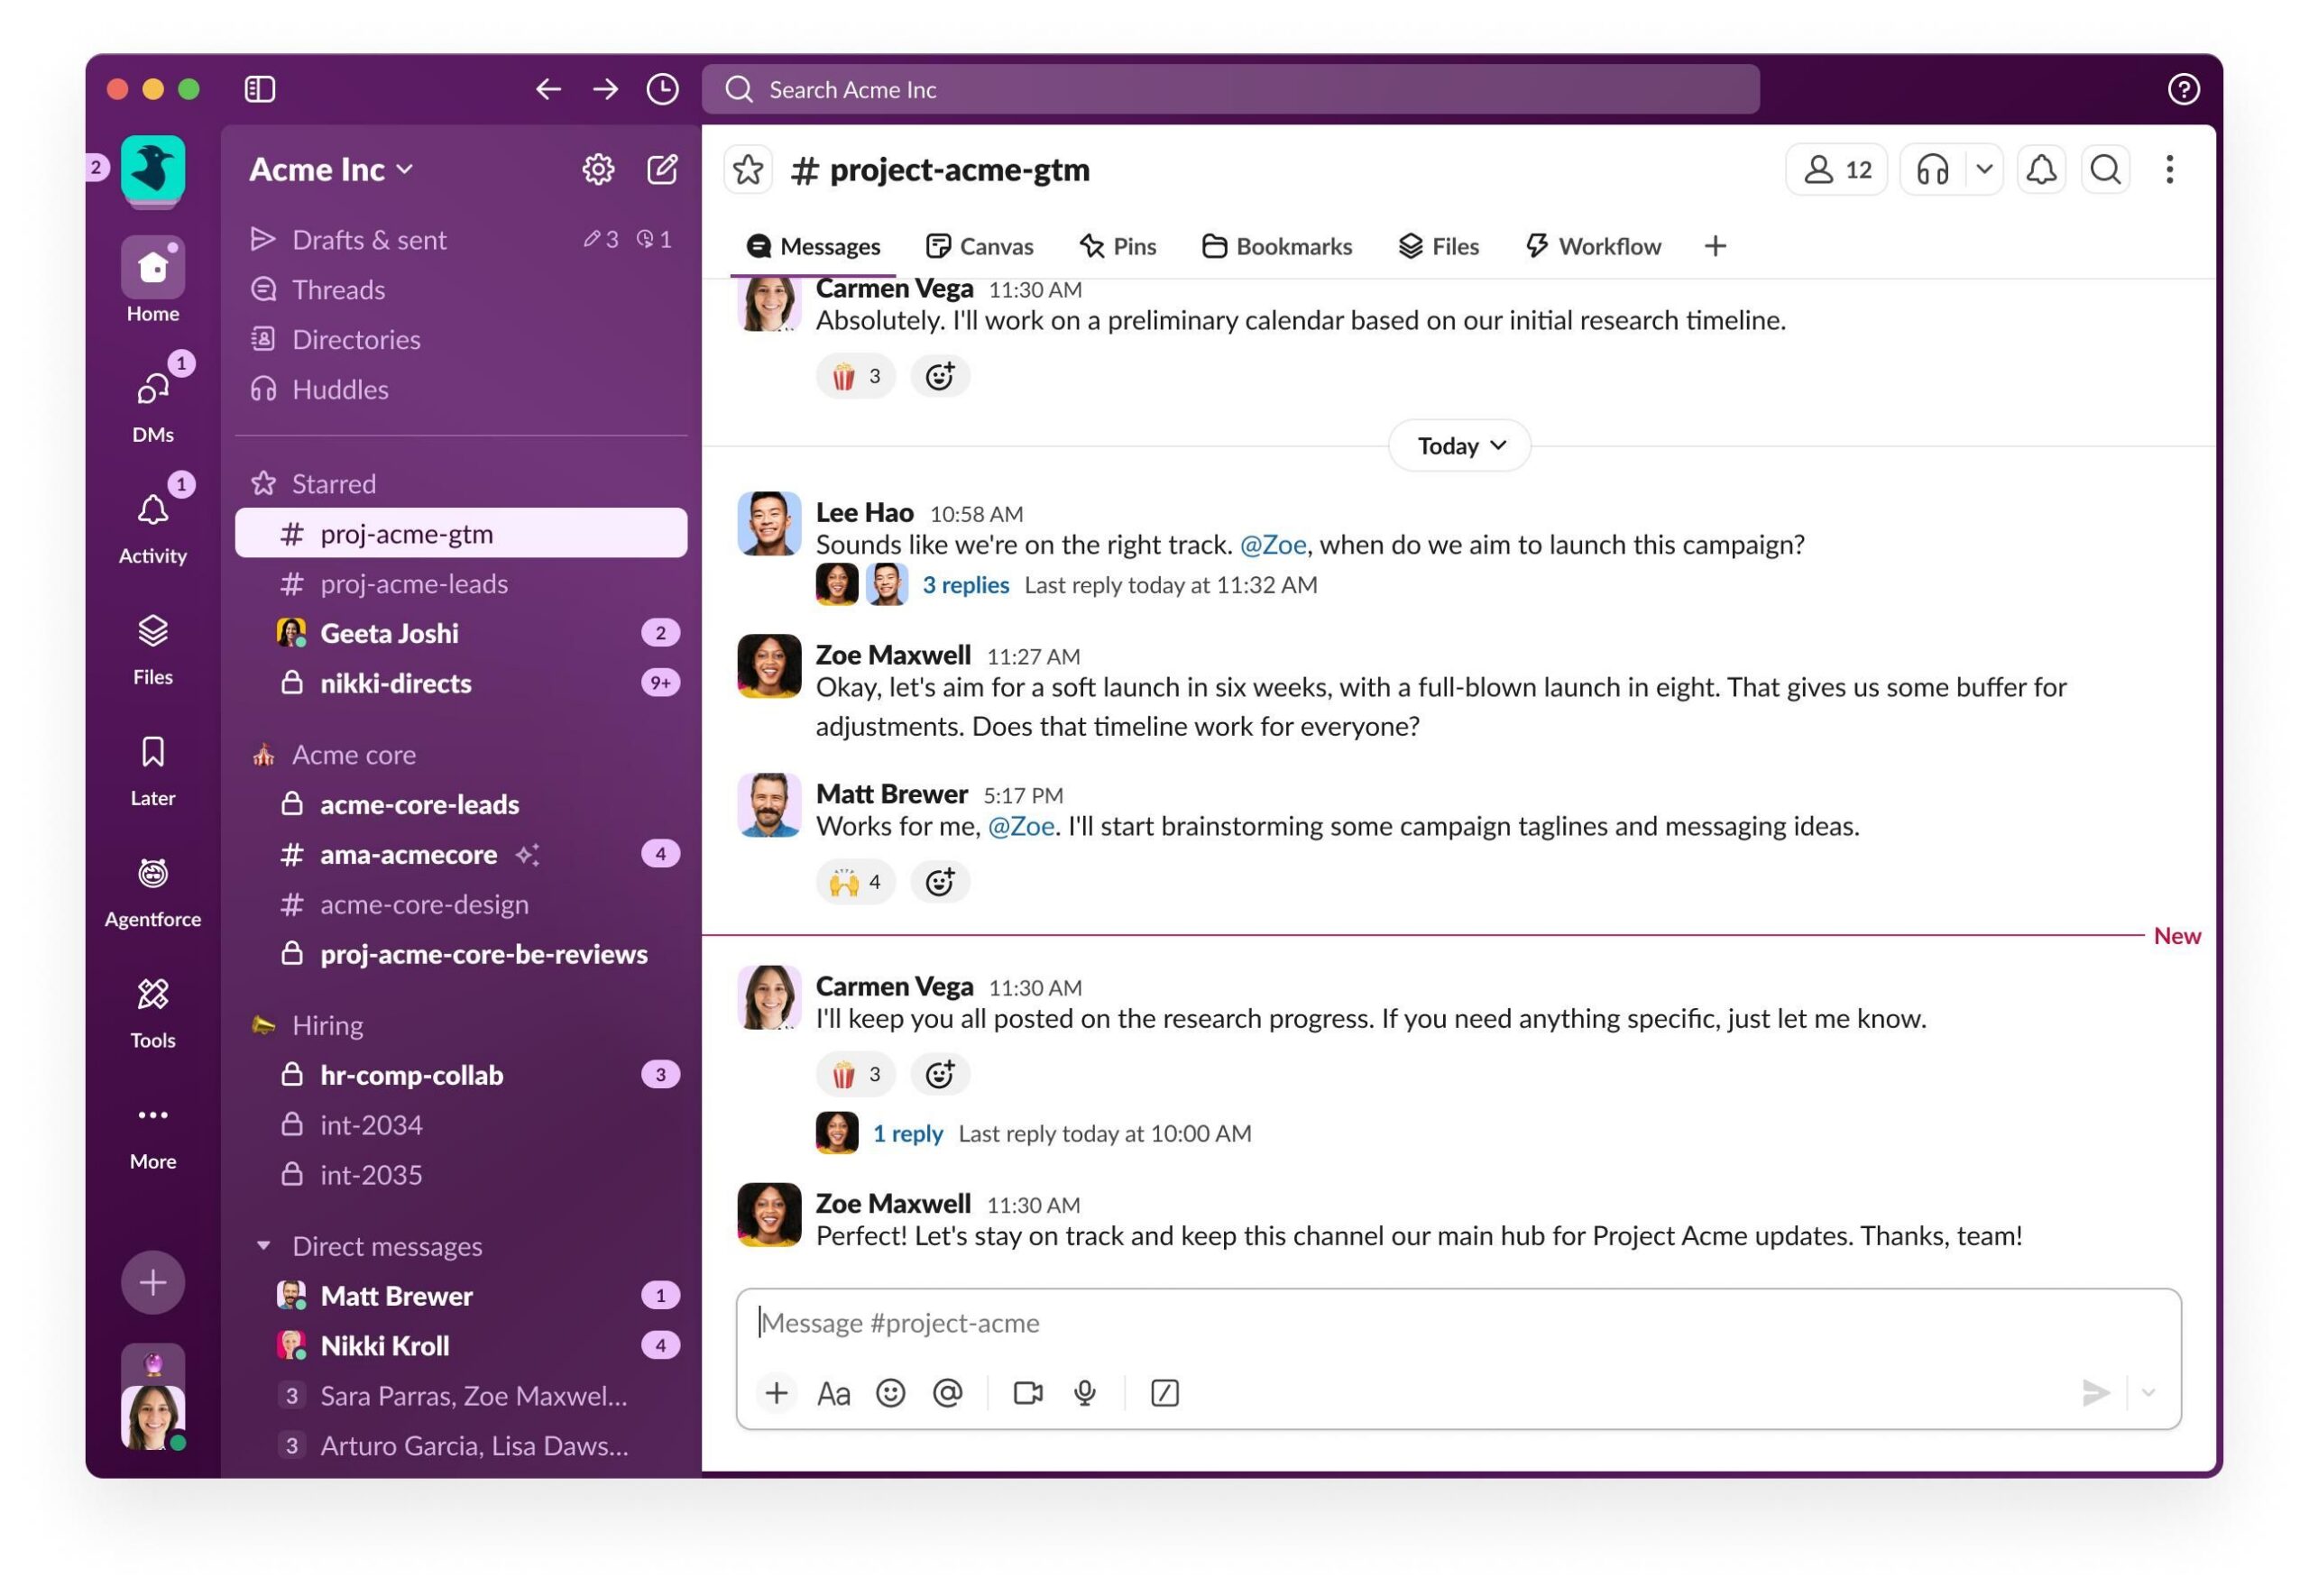Click the message input field
Image resolution: width=2309 pixels, height=1596 pixels.
1458,1322
